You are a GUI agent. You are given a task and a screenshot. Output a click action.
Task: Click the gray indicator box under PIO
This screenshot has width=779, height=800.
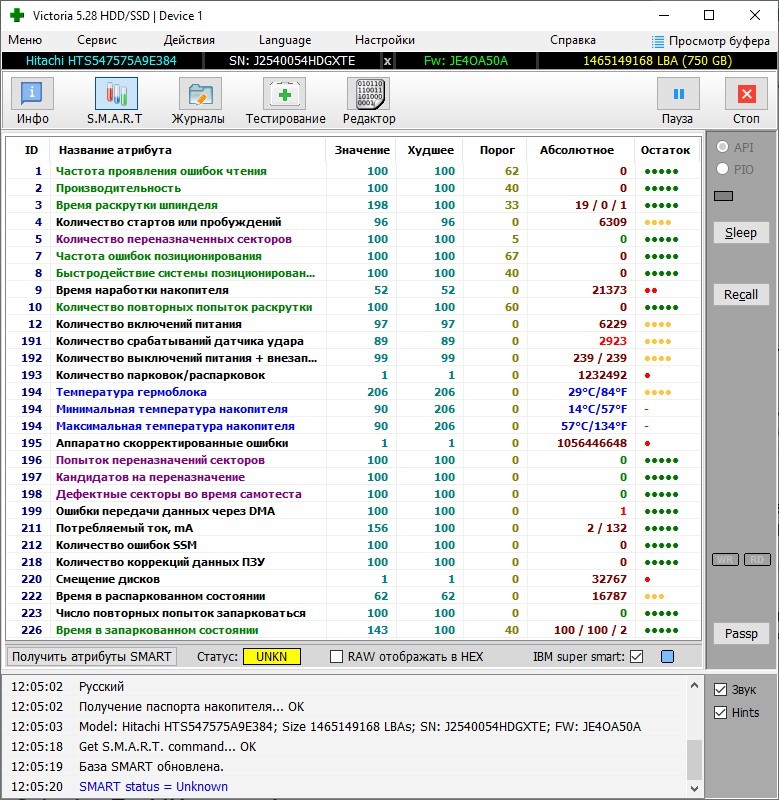(x=723, y=196)
